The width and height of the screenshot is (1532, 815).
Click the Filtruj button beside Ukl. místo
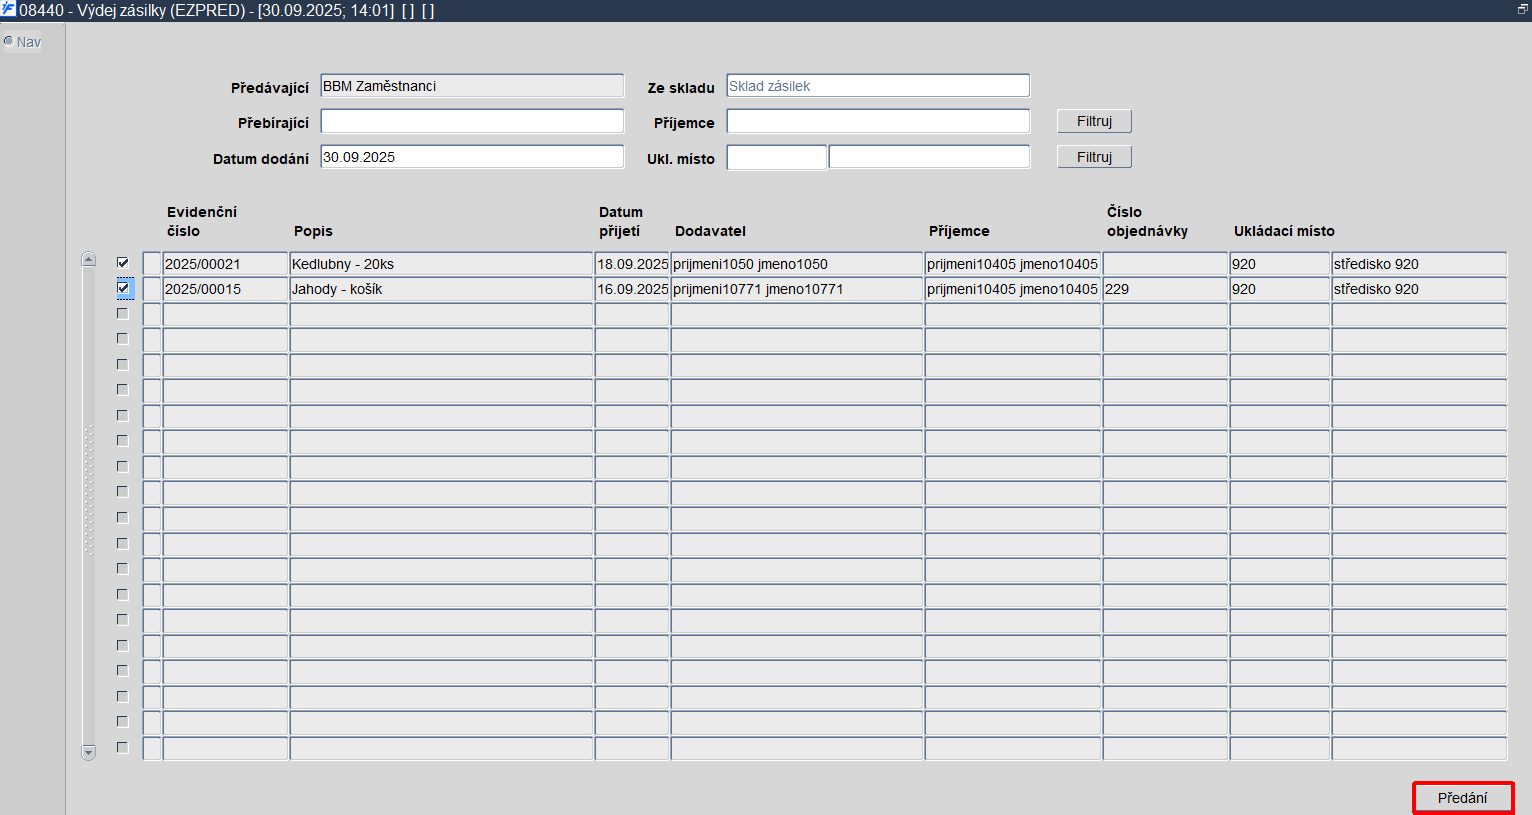(1094, 157)
